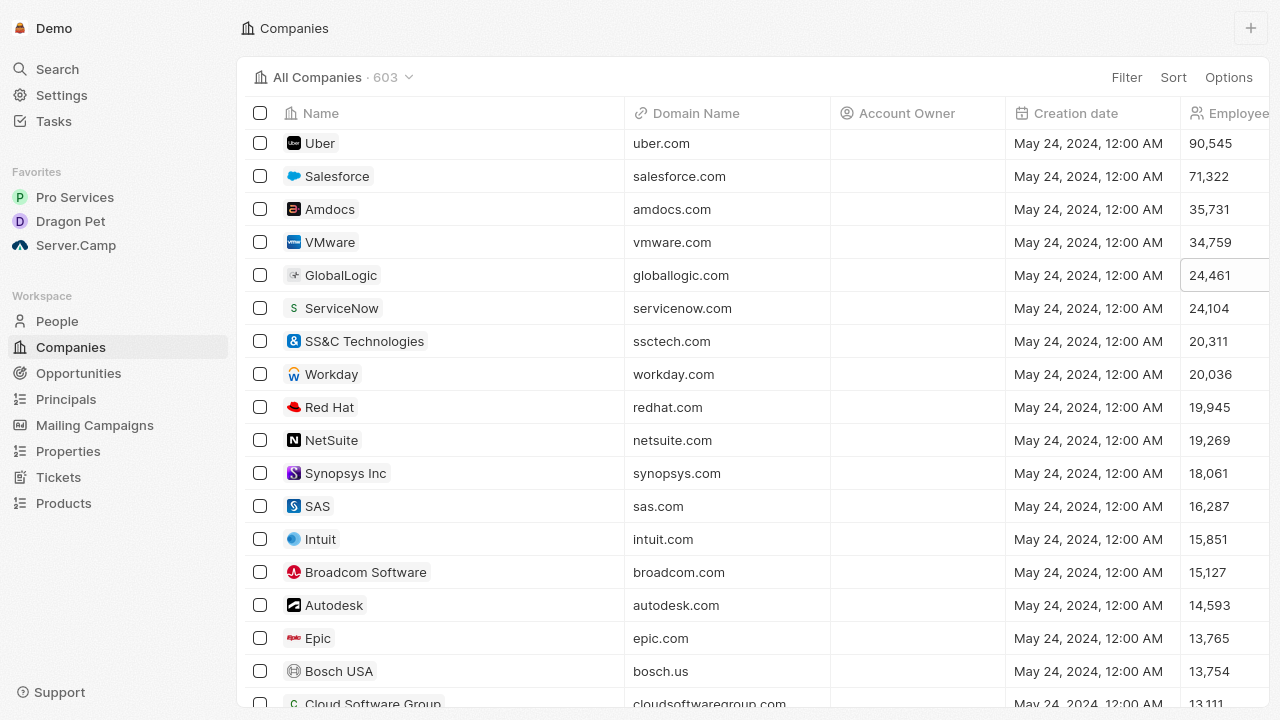Open the All Companies view dropdown
Image resolution: width=1280 pixels, height=720 pixels.
coord(334,77)
